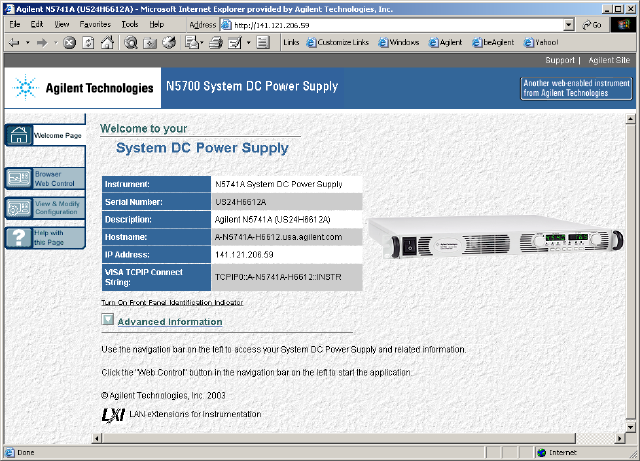The width and height of the screenshot is (640, 461).
Task: Click the Refresh page icon
Action: pyautogui.click(x=88, y=42)
